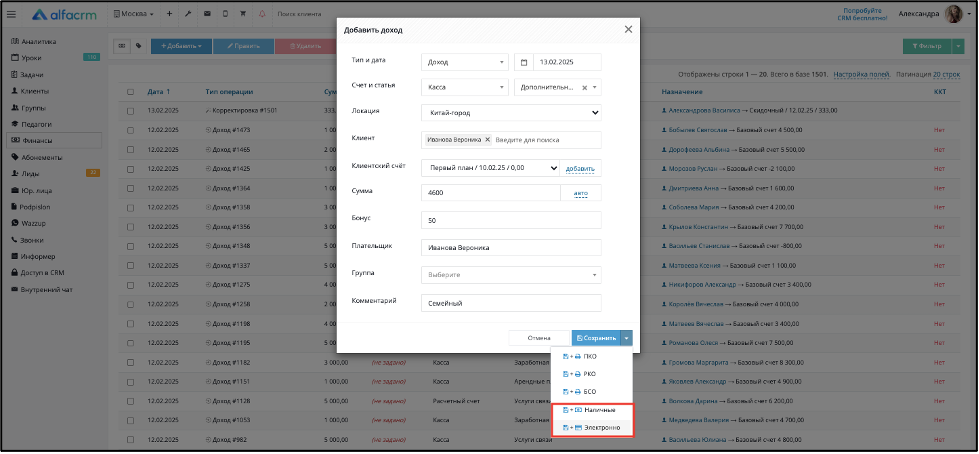Click in the Бонус field

point(511,220)
